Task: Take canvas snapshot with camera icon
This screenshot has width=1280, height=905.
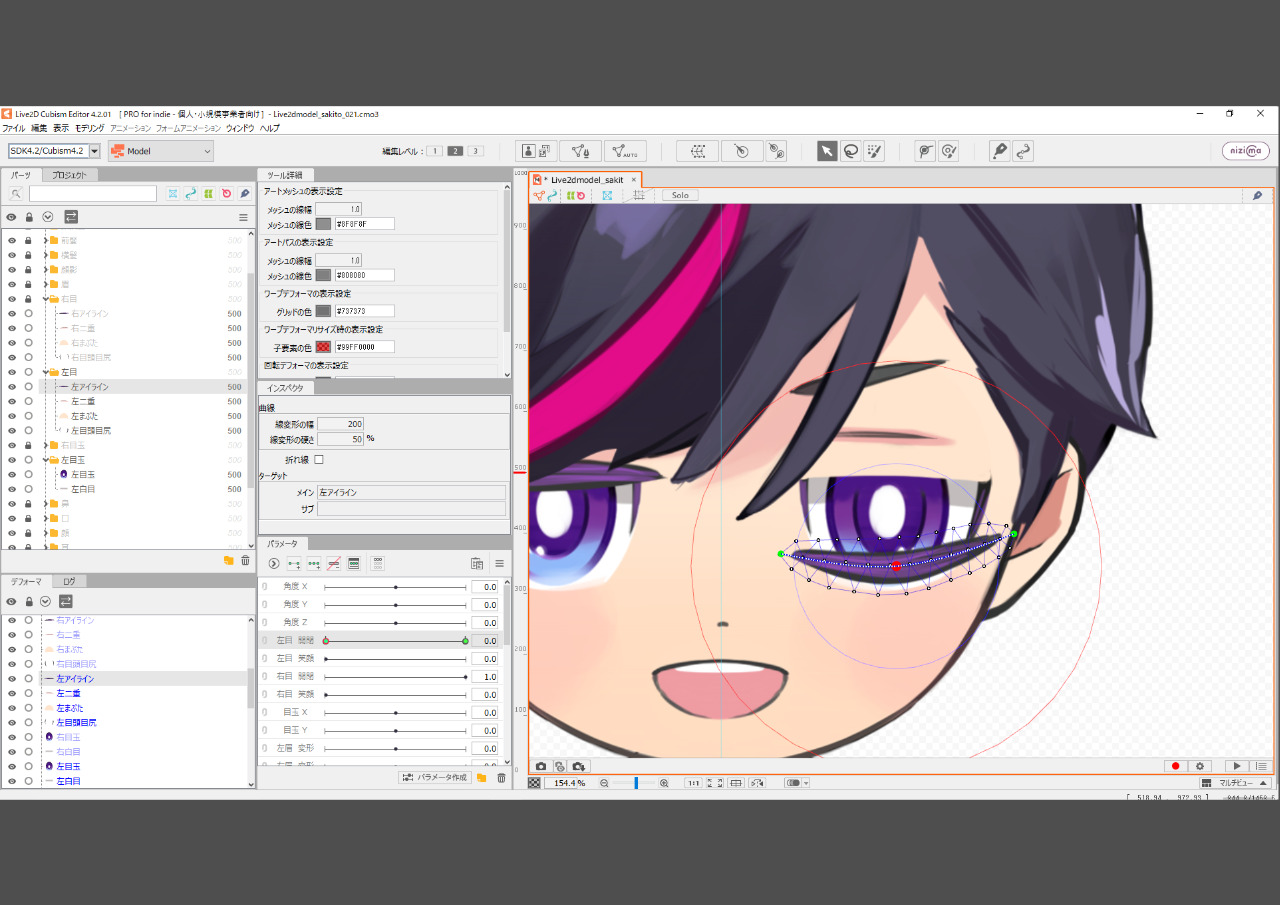Action: point(541,766)
